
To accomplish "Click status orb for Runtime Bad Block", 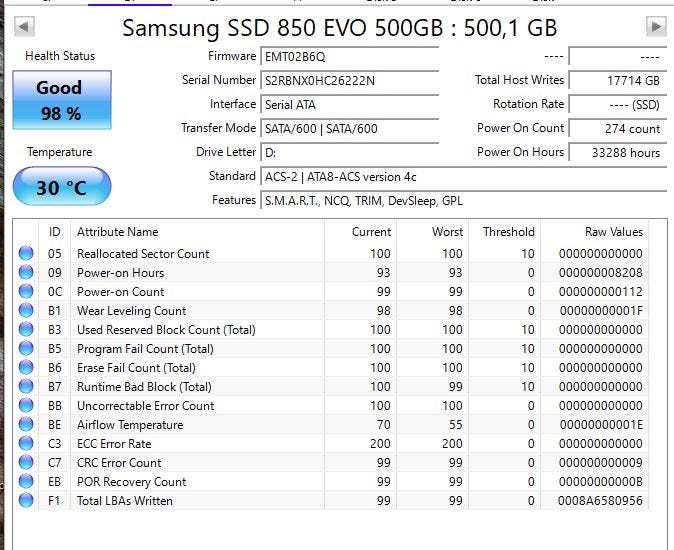I will point(26,386).
